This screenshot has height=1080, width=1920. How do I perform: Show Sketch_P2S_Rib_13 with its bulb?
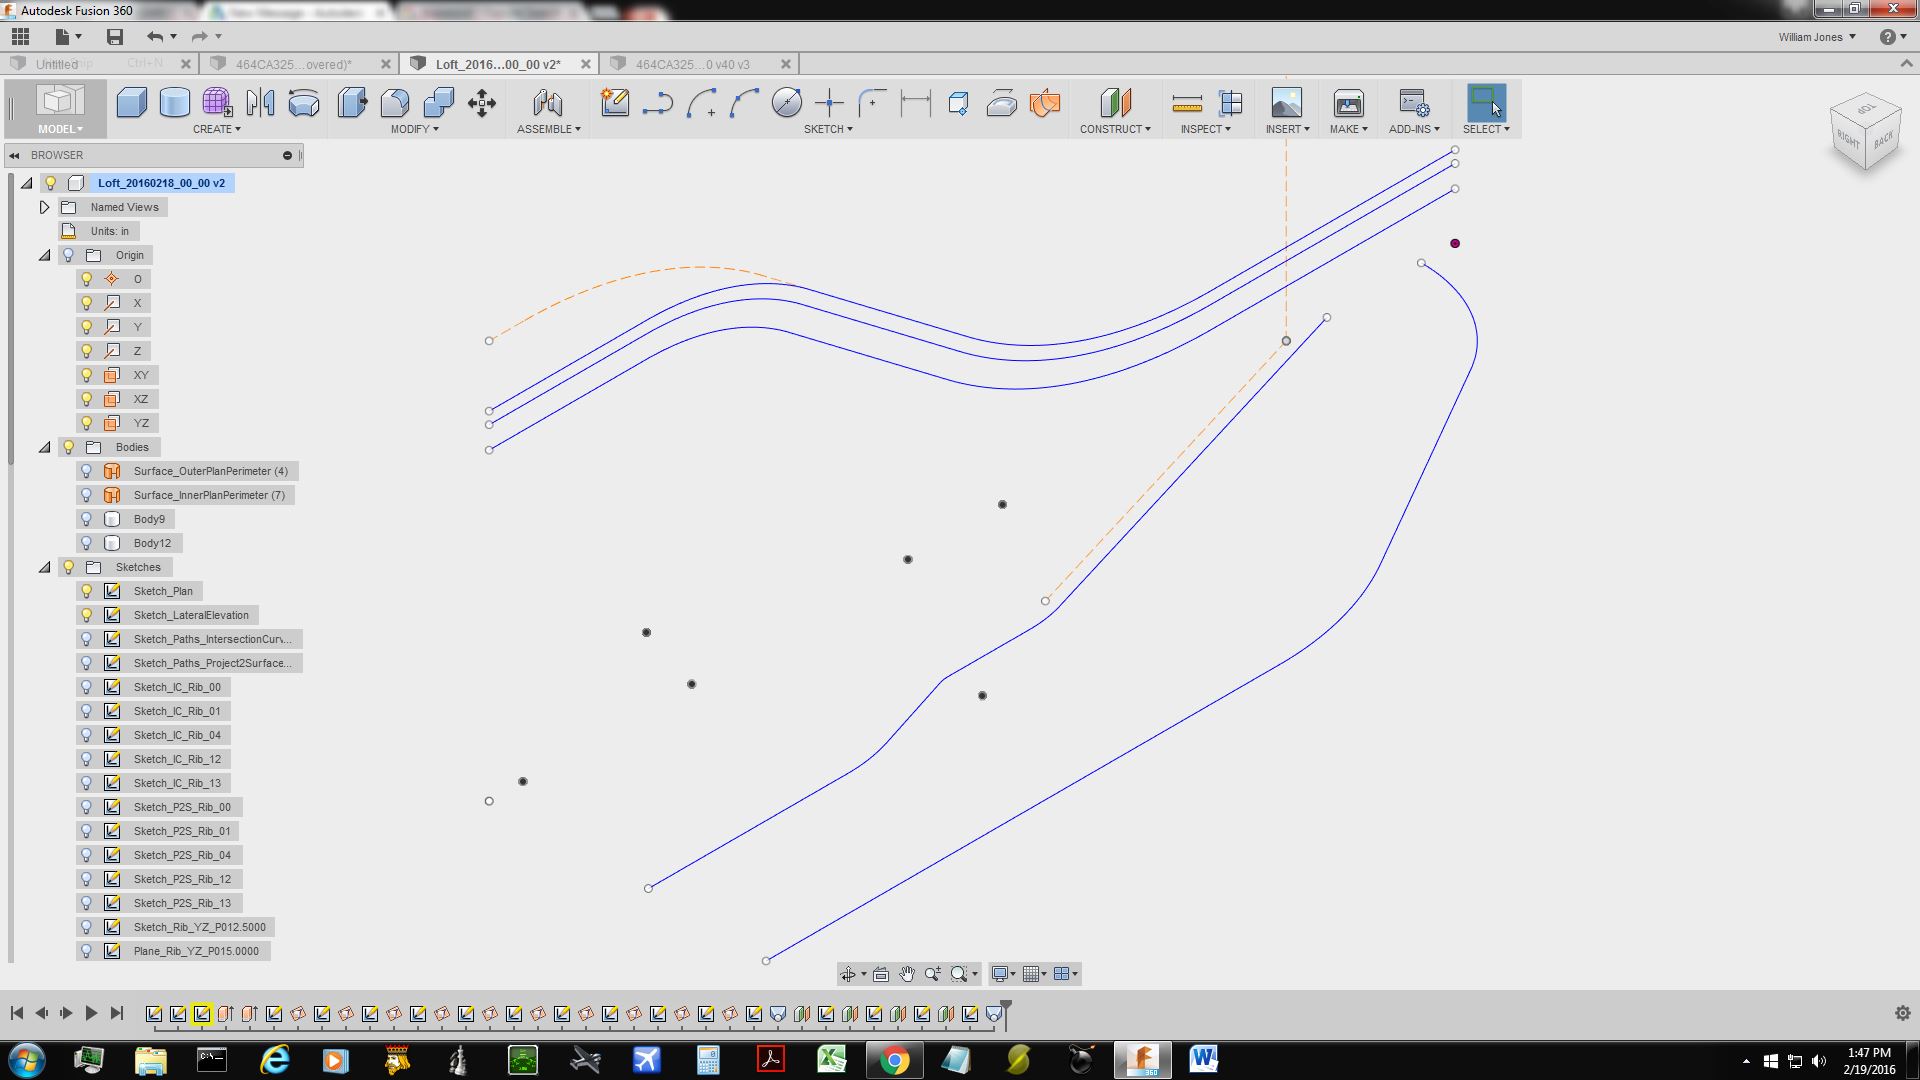point(87,903)
